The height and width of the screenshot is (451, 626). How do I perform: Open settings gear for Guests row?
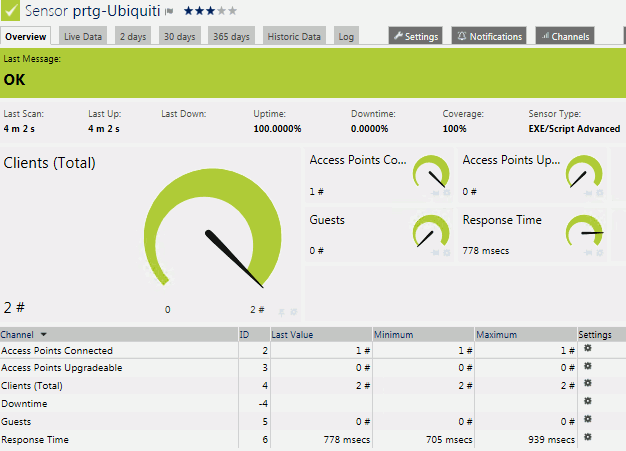click(588, 419)
